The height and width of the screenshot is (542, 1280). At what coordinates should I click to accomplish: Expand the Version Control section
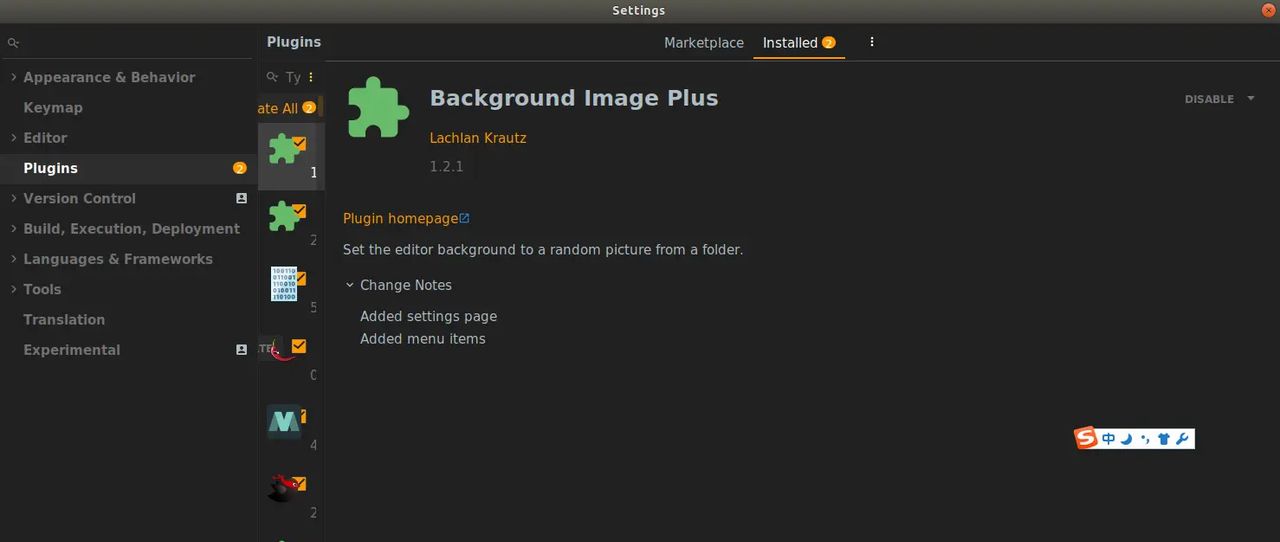[x=13, y=198]
